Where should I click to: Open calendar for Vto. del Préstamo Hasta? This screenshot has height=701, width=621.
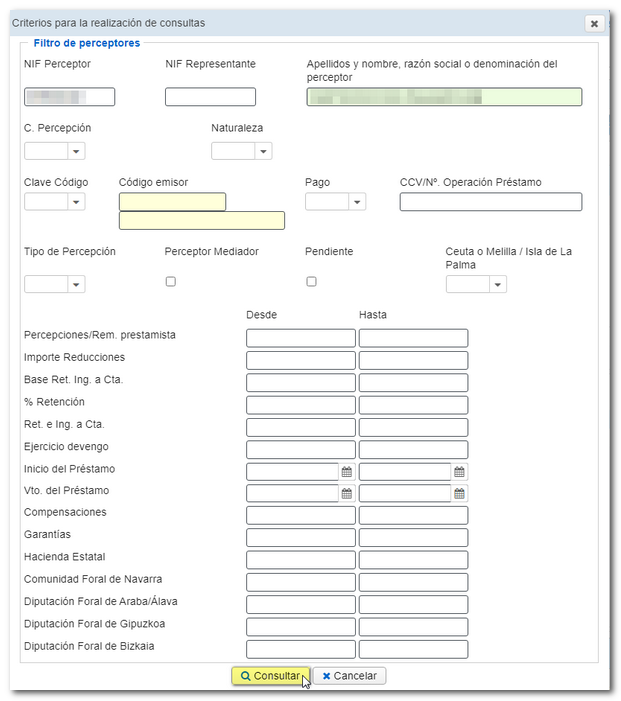click(x=459, y=494)
